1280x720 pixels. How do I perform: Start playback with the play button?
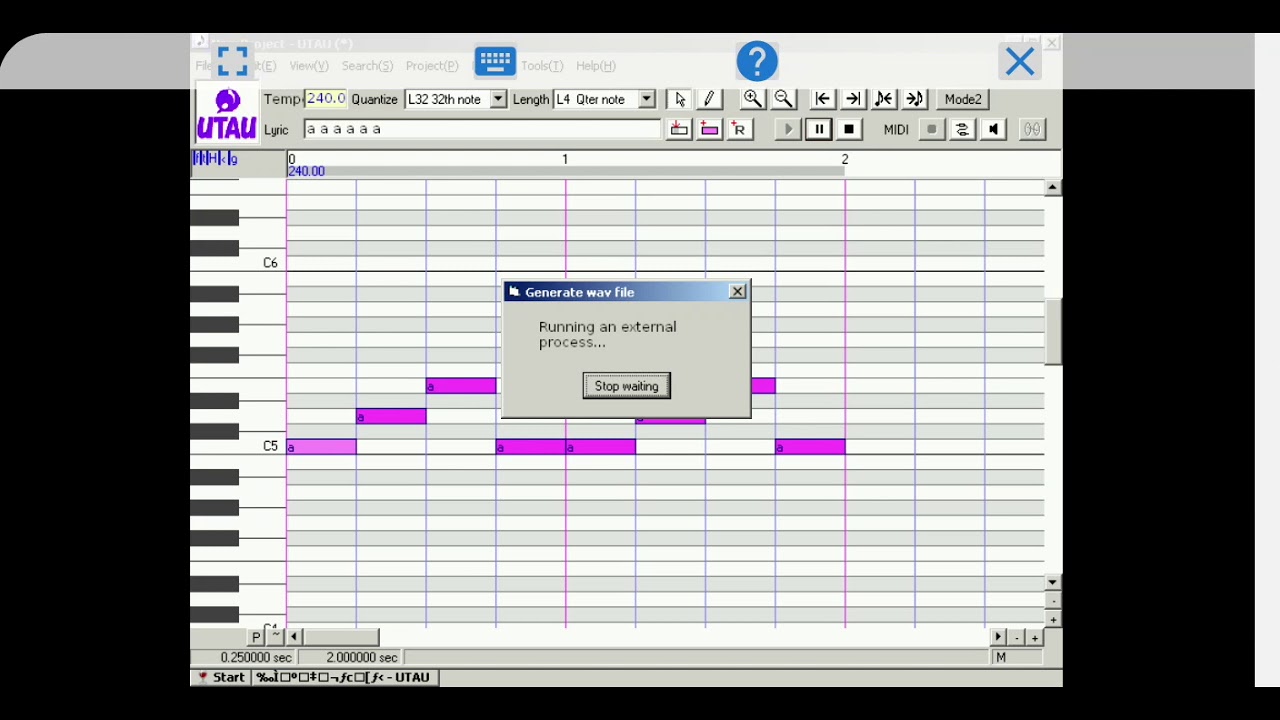tap(788, 129)
